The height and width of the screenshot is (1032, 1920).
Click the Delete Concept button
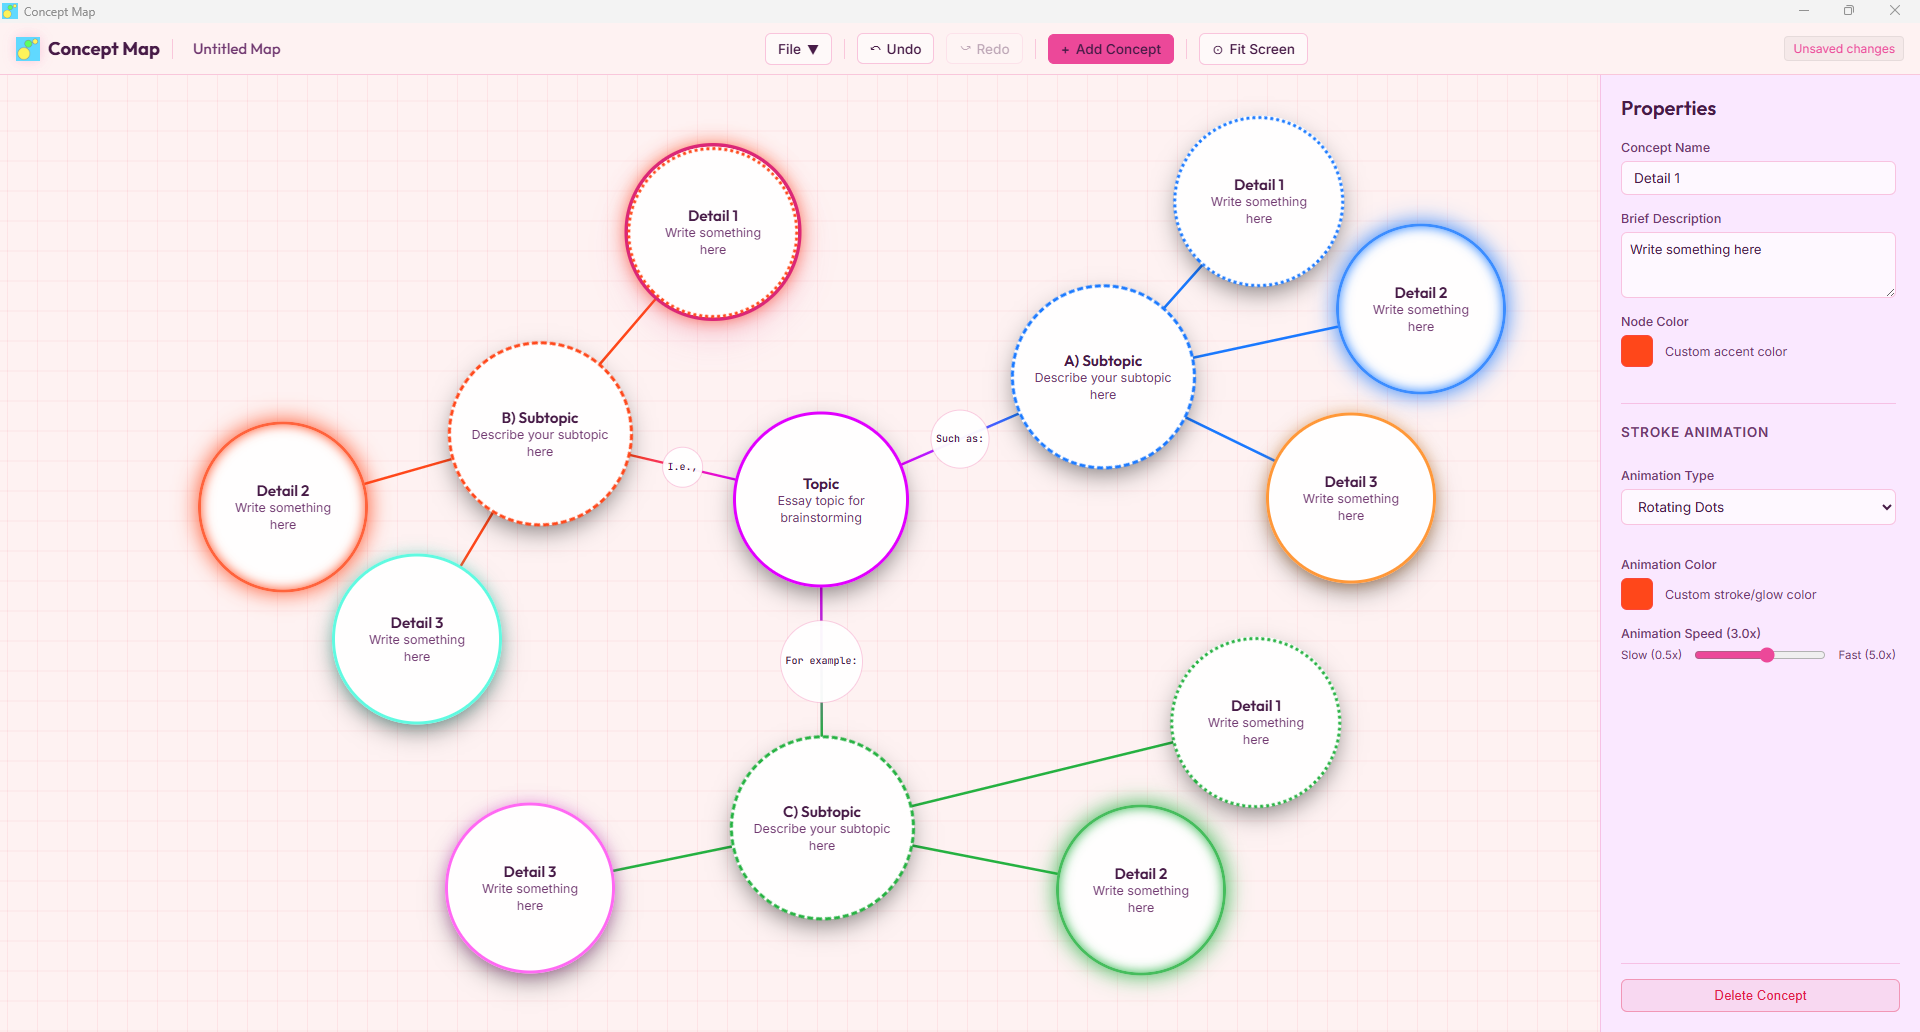click(1760, 995)
